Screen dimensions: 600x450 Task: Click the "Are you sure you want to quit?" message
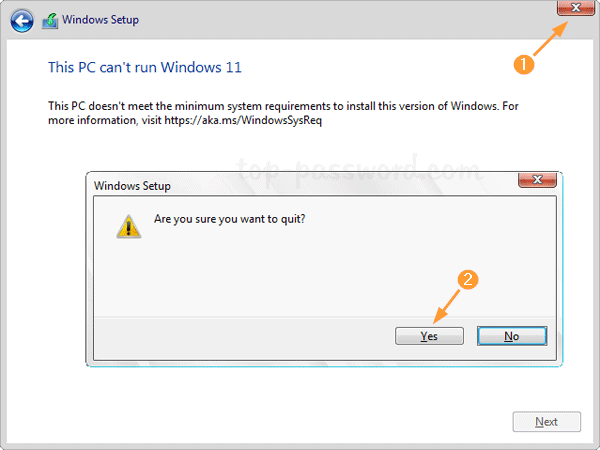[x=229, y=219]
